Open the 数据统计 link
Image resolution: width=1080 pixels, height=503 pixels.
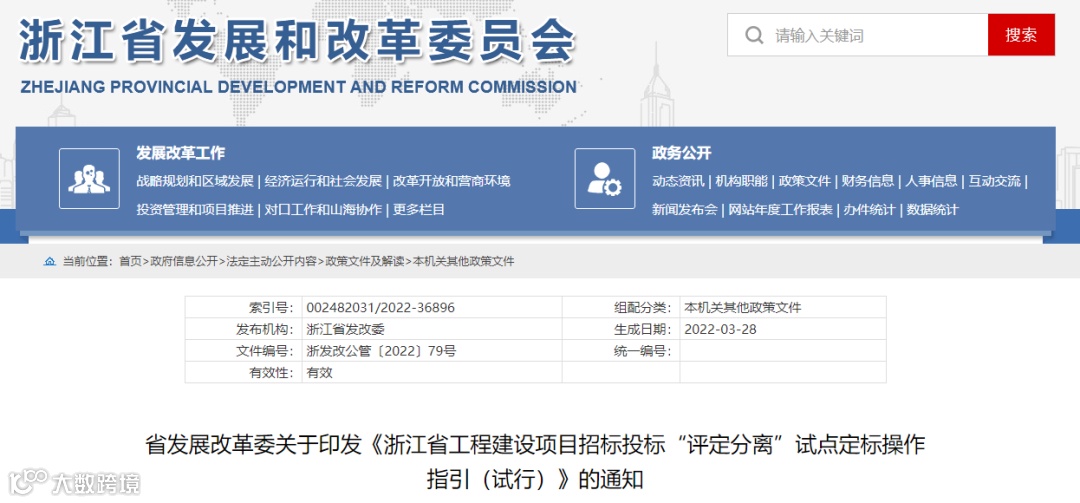933,209
